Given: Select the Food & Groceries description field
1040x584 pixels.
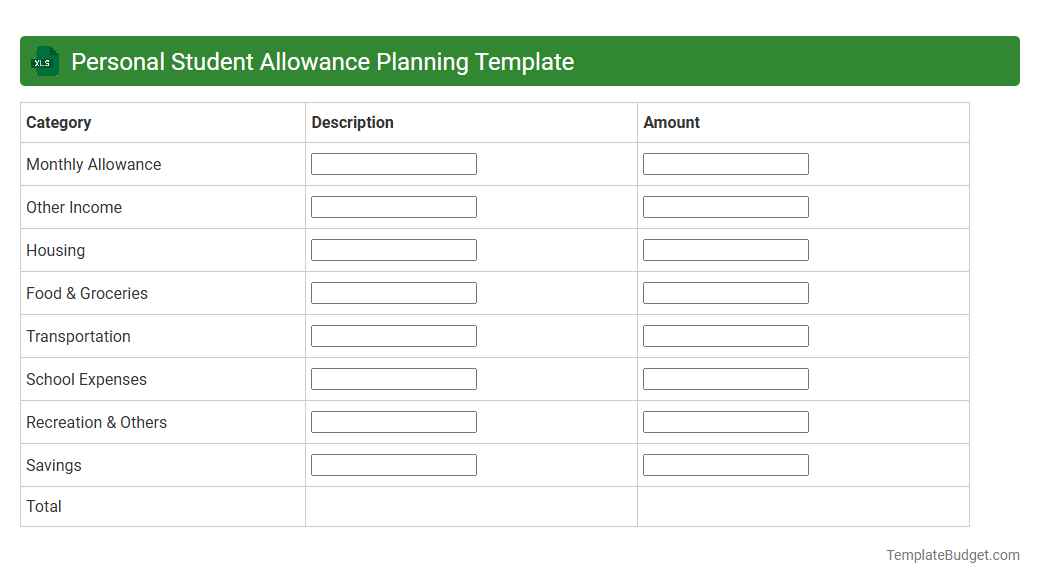Looking at the screenshot, I should (393, 292).
